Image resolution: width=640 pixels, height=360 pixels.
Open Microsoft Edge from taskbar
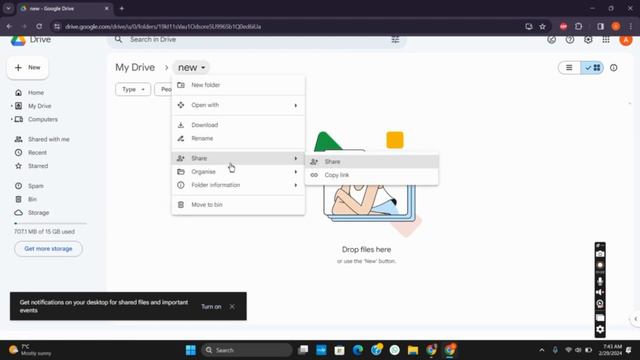coord(358,350)
